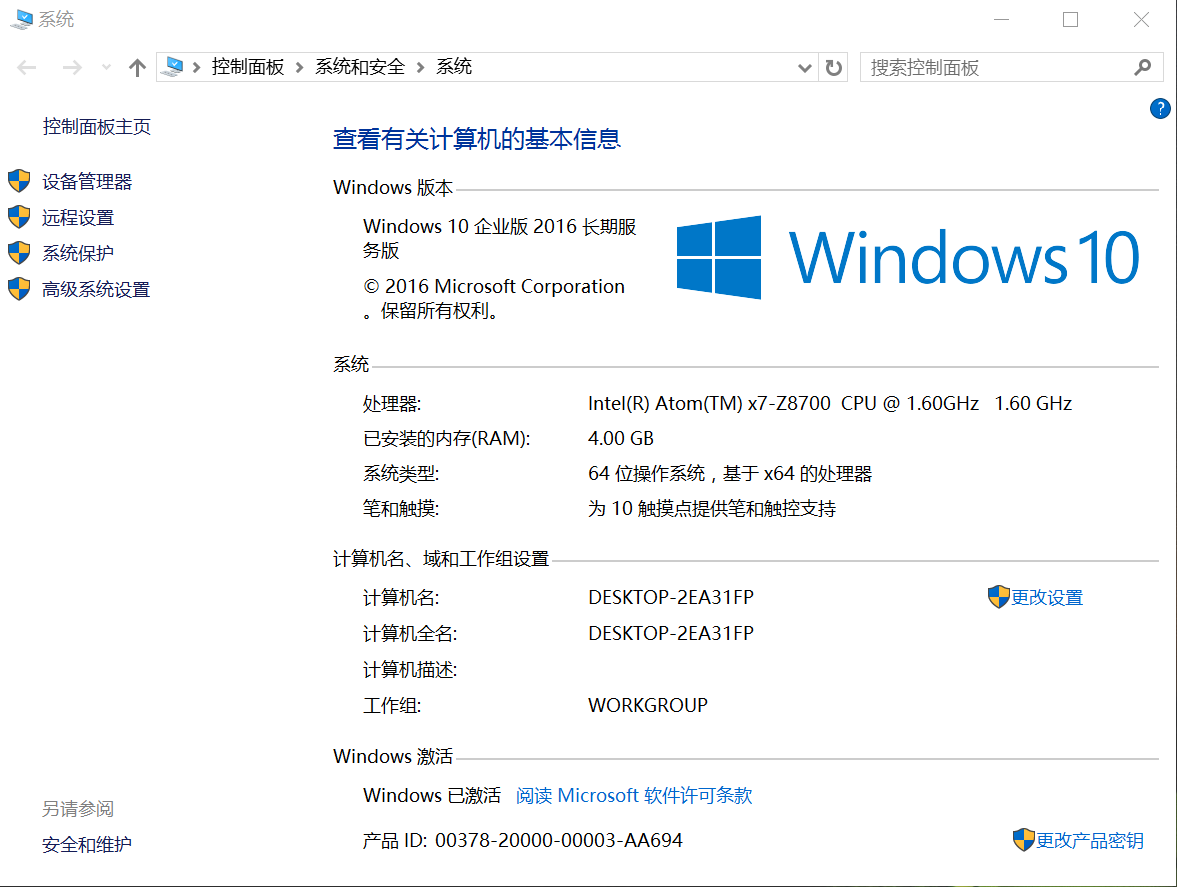
Task: Click the heading 查看有关计算机的基本信息
Action: pos(477,139)
